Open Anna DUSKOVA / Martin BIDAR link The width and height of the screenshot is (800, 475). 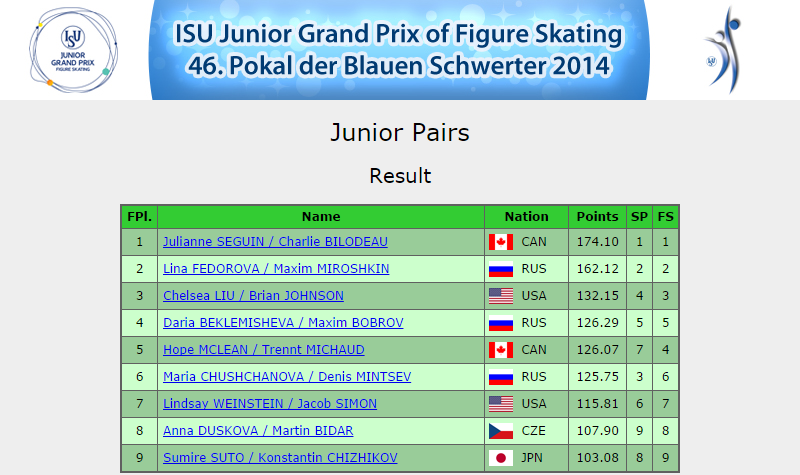258,431
